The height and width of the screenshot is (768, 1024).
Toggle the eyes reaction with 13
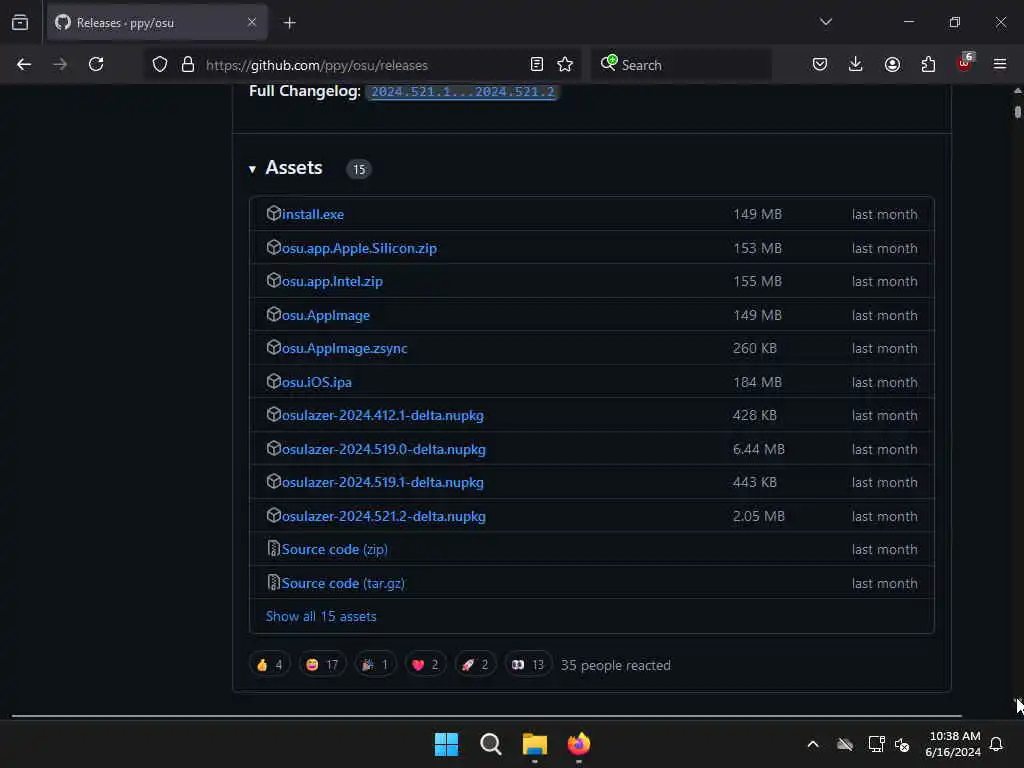528,665
